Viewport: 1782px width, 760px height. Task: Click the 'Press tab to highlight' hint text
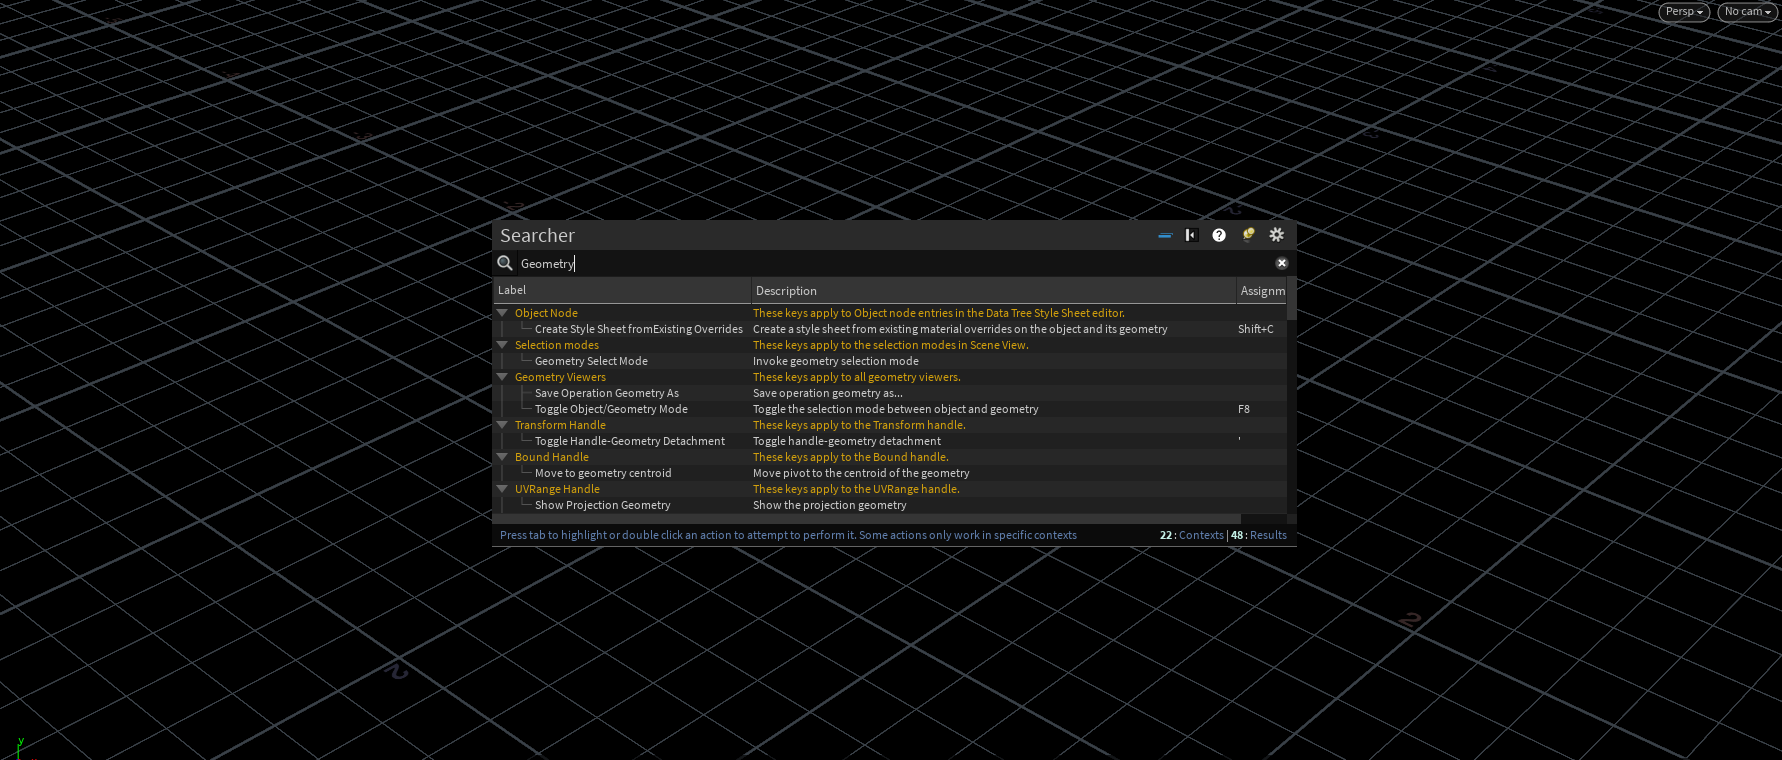point(788,535)
